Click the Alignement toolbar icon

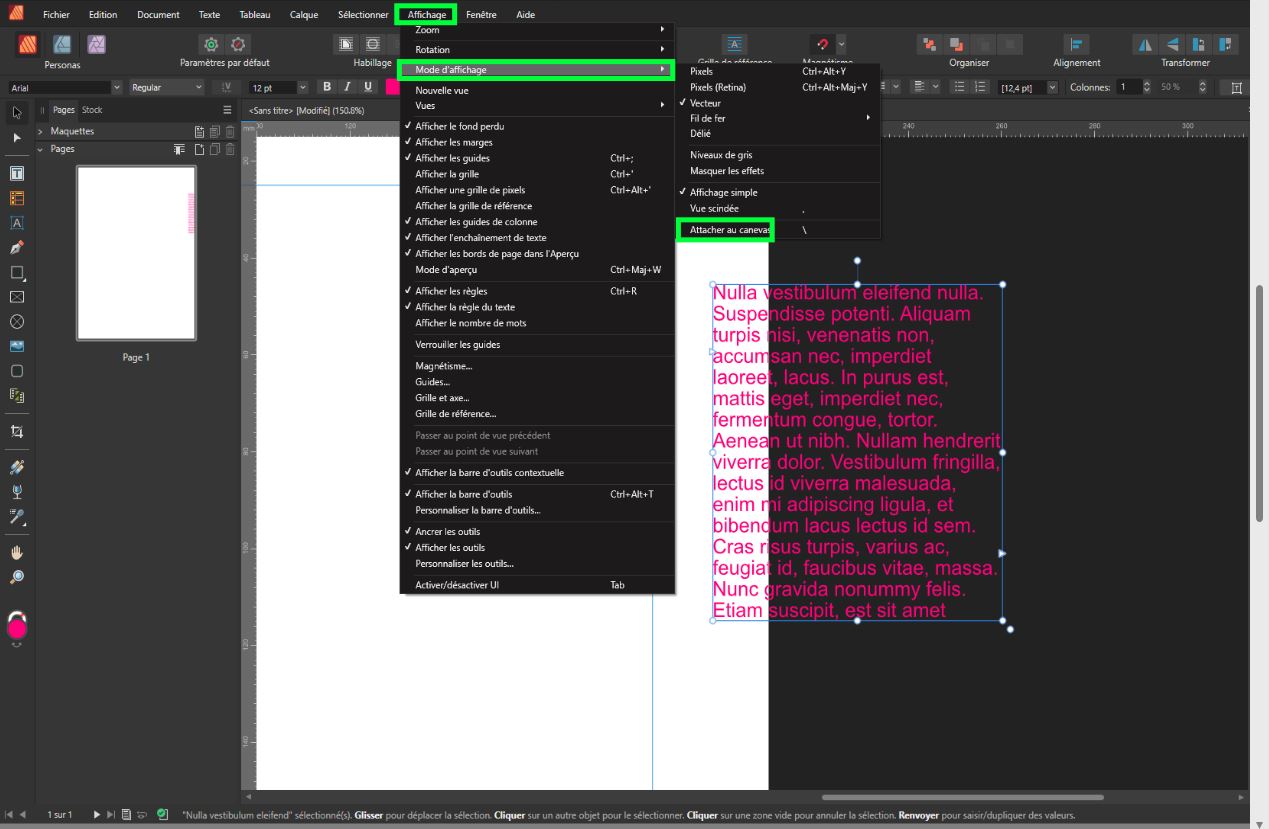coord(1076,44)
